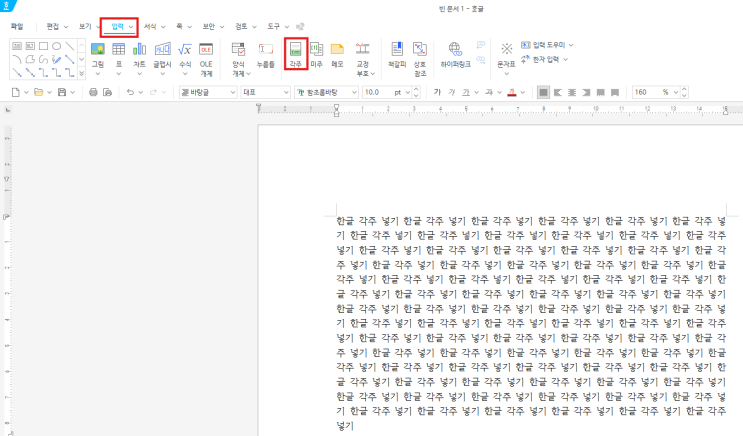
Task: Open the underline style dropdown arrow
Action: (x=476, y=92)
